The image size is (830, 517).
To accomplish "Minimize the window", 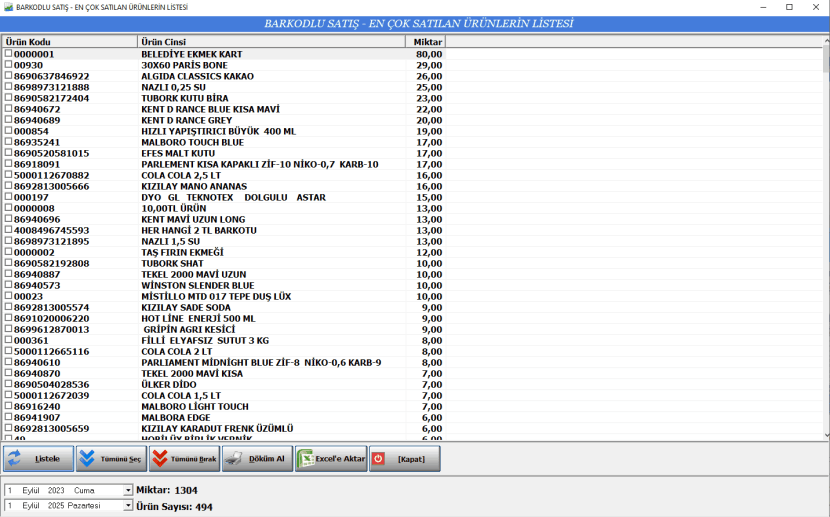I will 764,7.
